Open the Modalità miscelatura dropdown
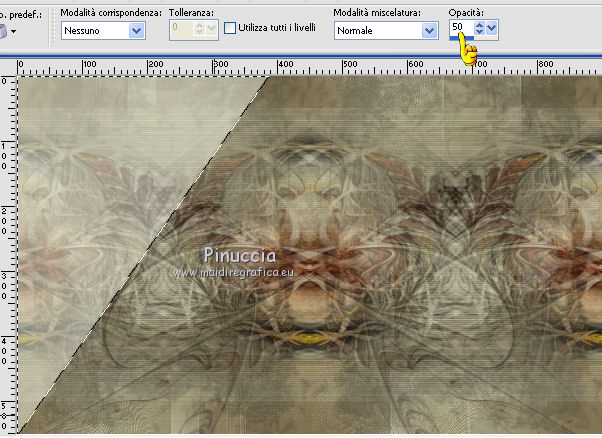The image size is (602, 438). click(386, 31)
